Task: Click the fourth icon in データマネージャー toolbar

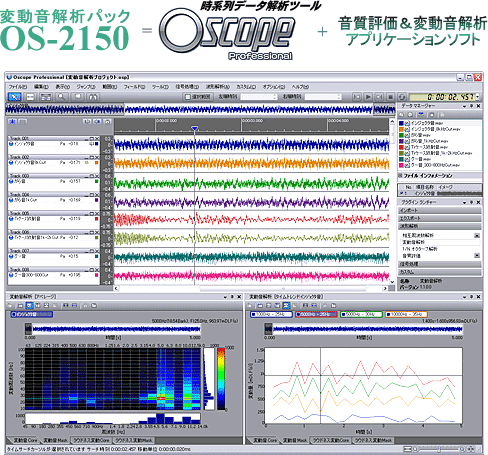Action: point(431,114)
